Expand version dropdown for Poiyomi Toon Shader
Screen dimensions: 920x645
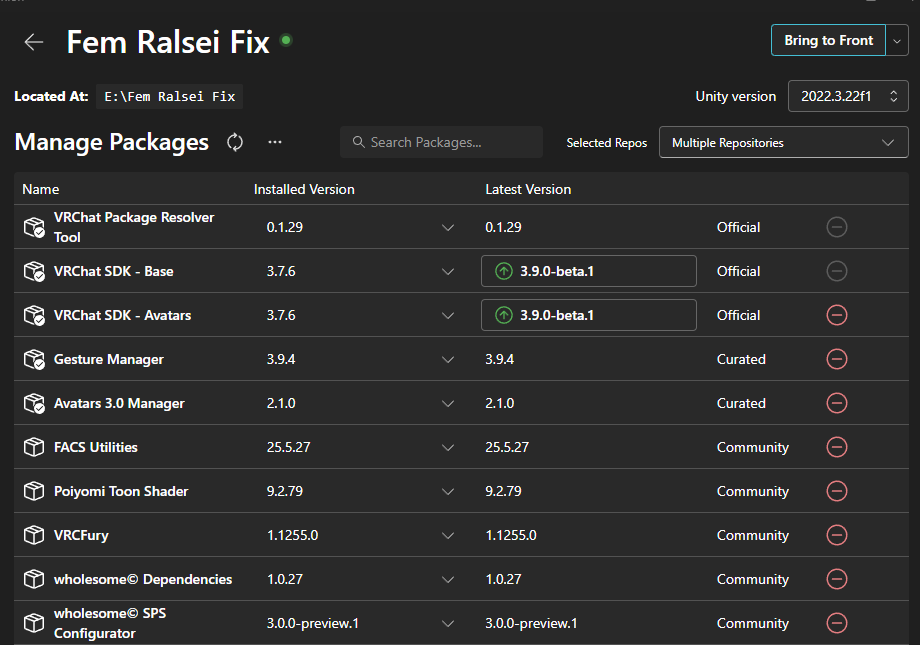click(448, 492)
